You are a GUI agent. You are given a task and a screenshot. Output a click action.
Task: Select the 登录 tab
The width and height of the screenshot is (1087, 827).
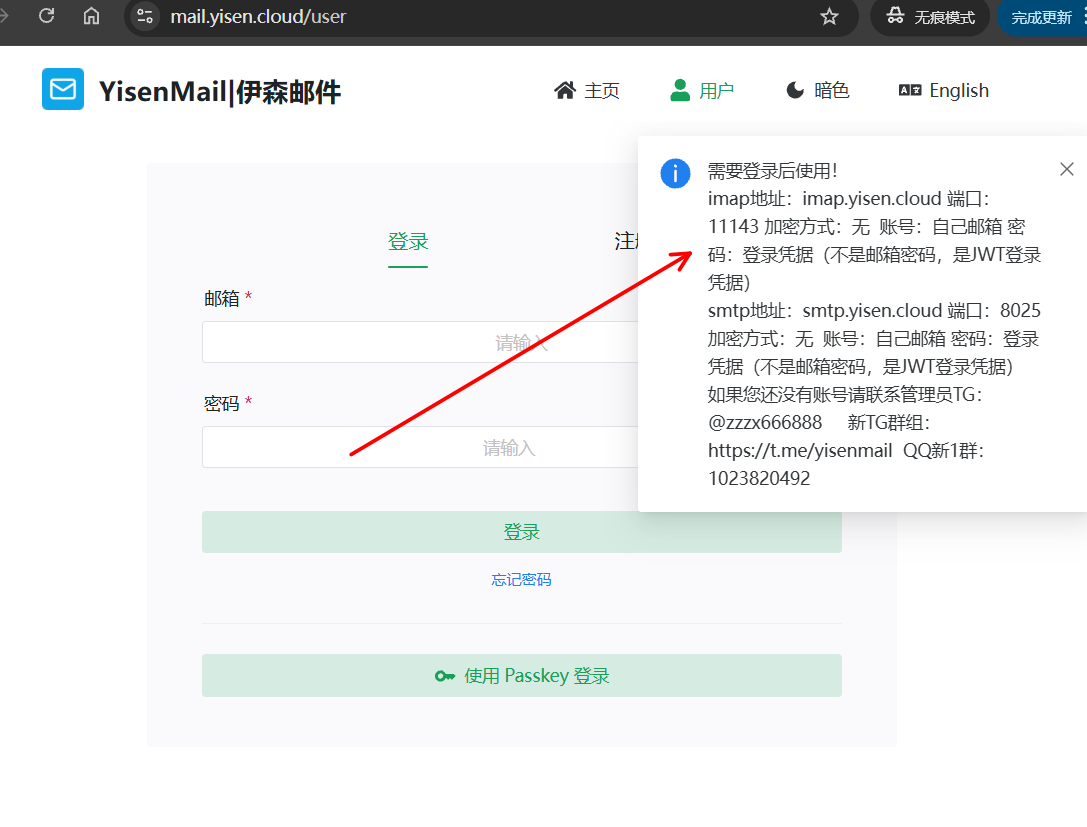pyautogui.click(x=408, y=240)
